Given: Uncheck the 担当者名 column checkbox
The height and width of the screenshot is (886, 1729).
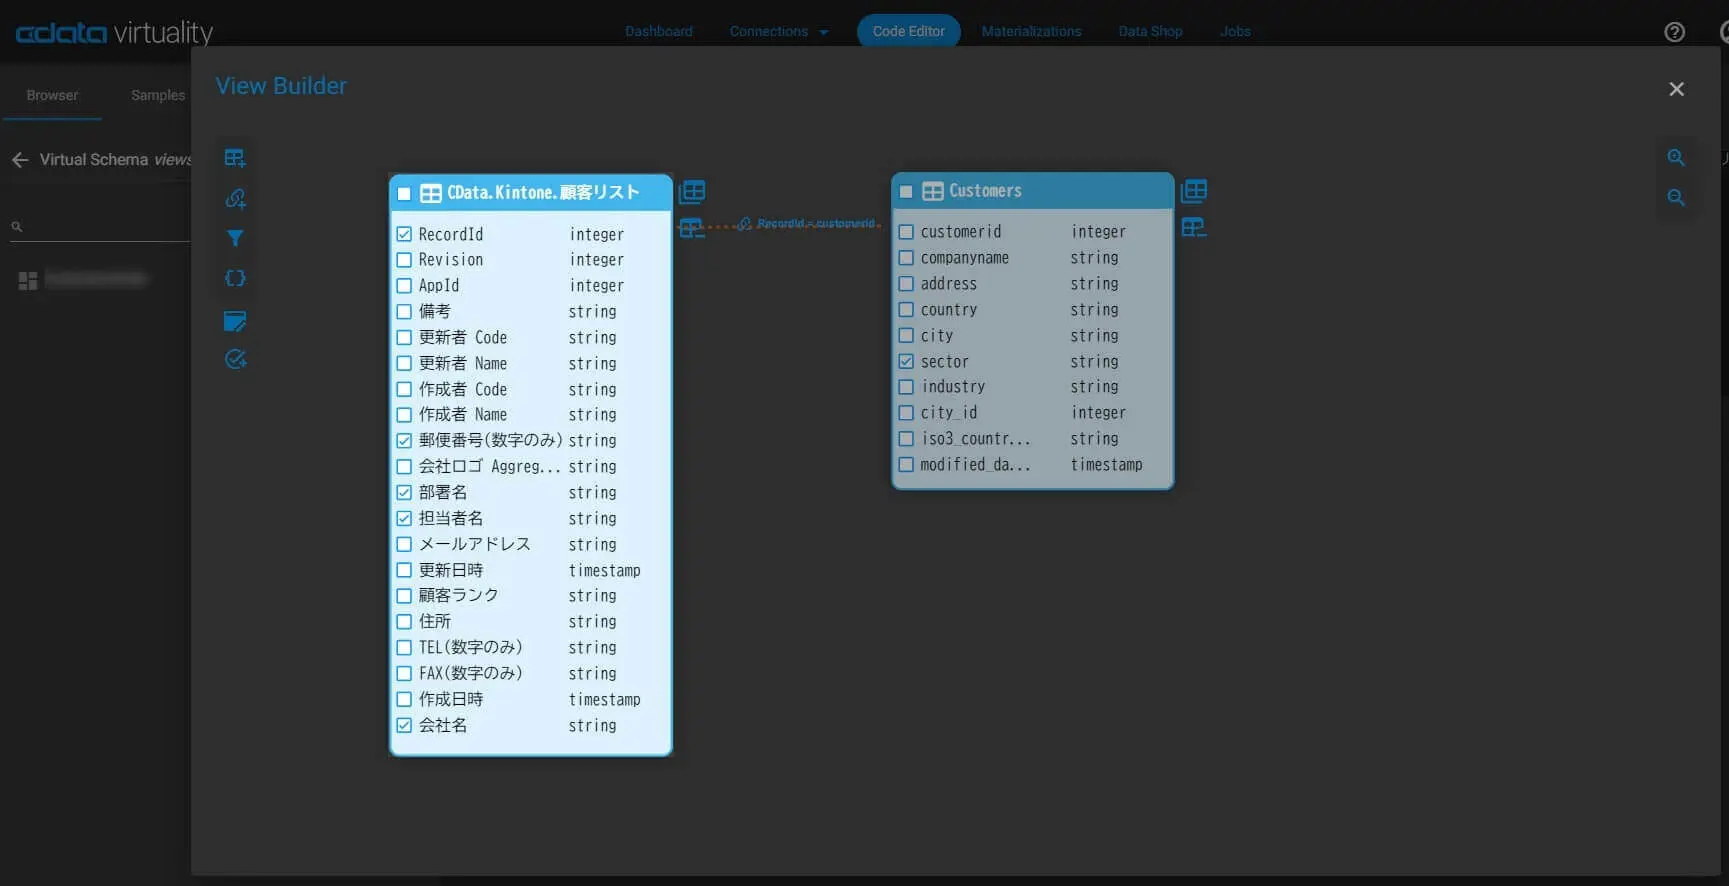Looking at the screenshot, I should 404,519.
